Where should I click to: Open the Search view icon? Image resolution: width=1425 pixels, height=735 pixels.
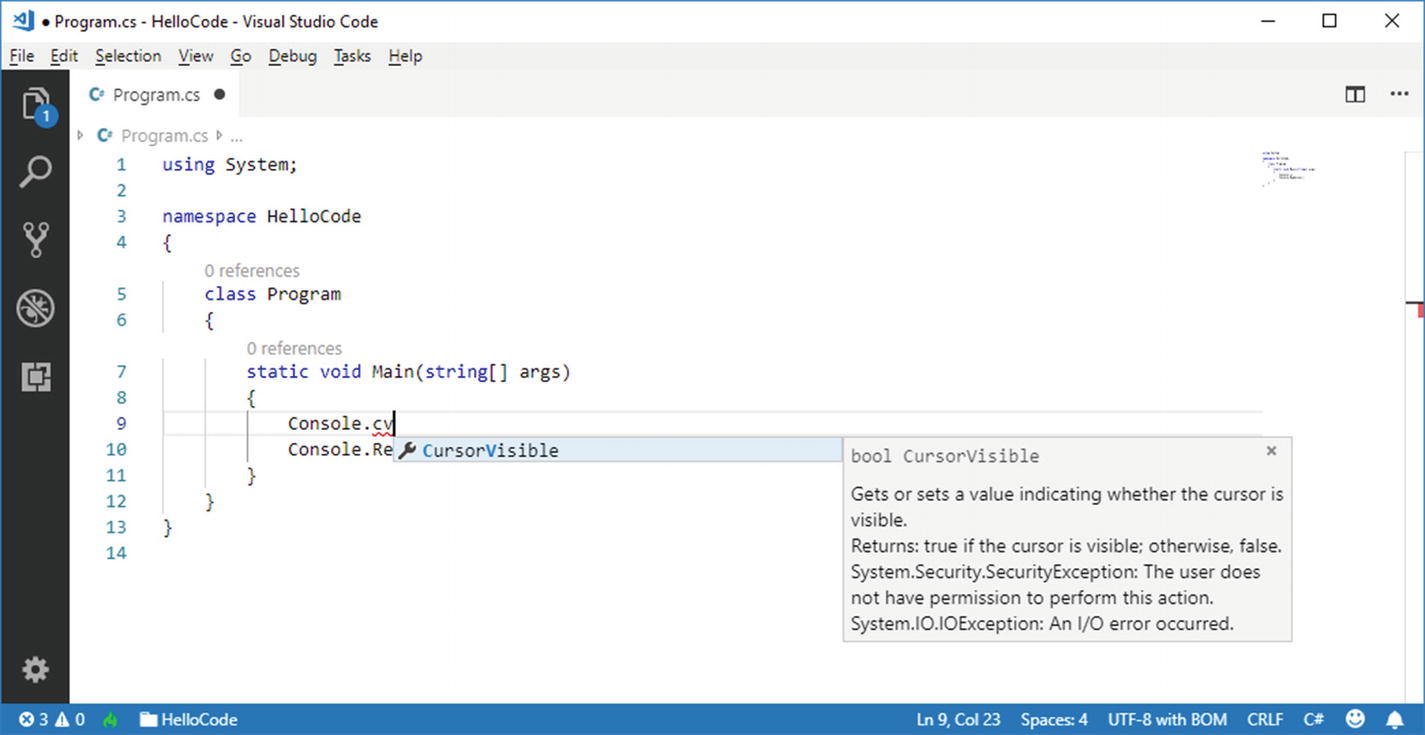(35, 172)
